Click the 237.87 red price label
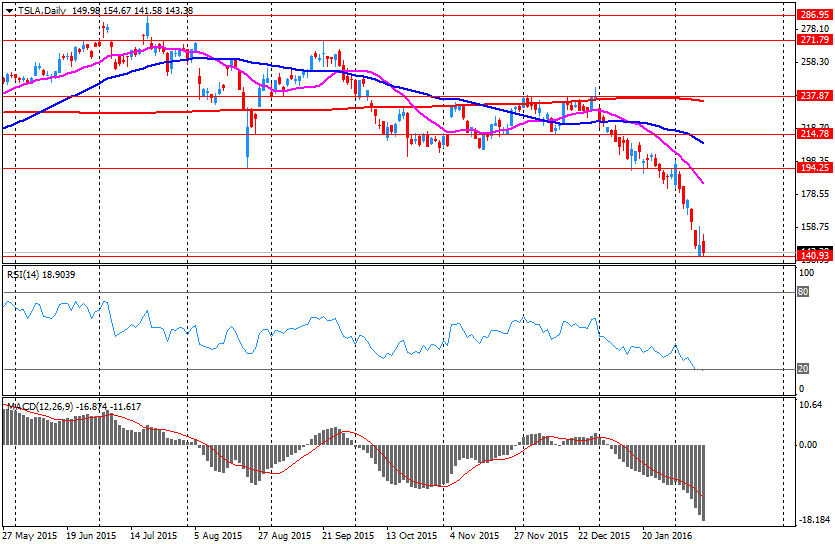Screen dimensions: 835x544 (x=815, y=96)
